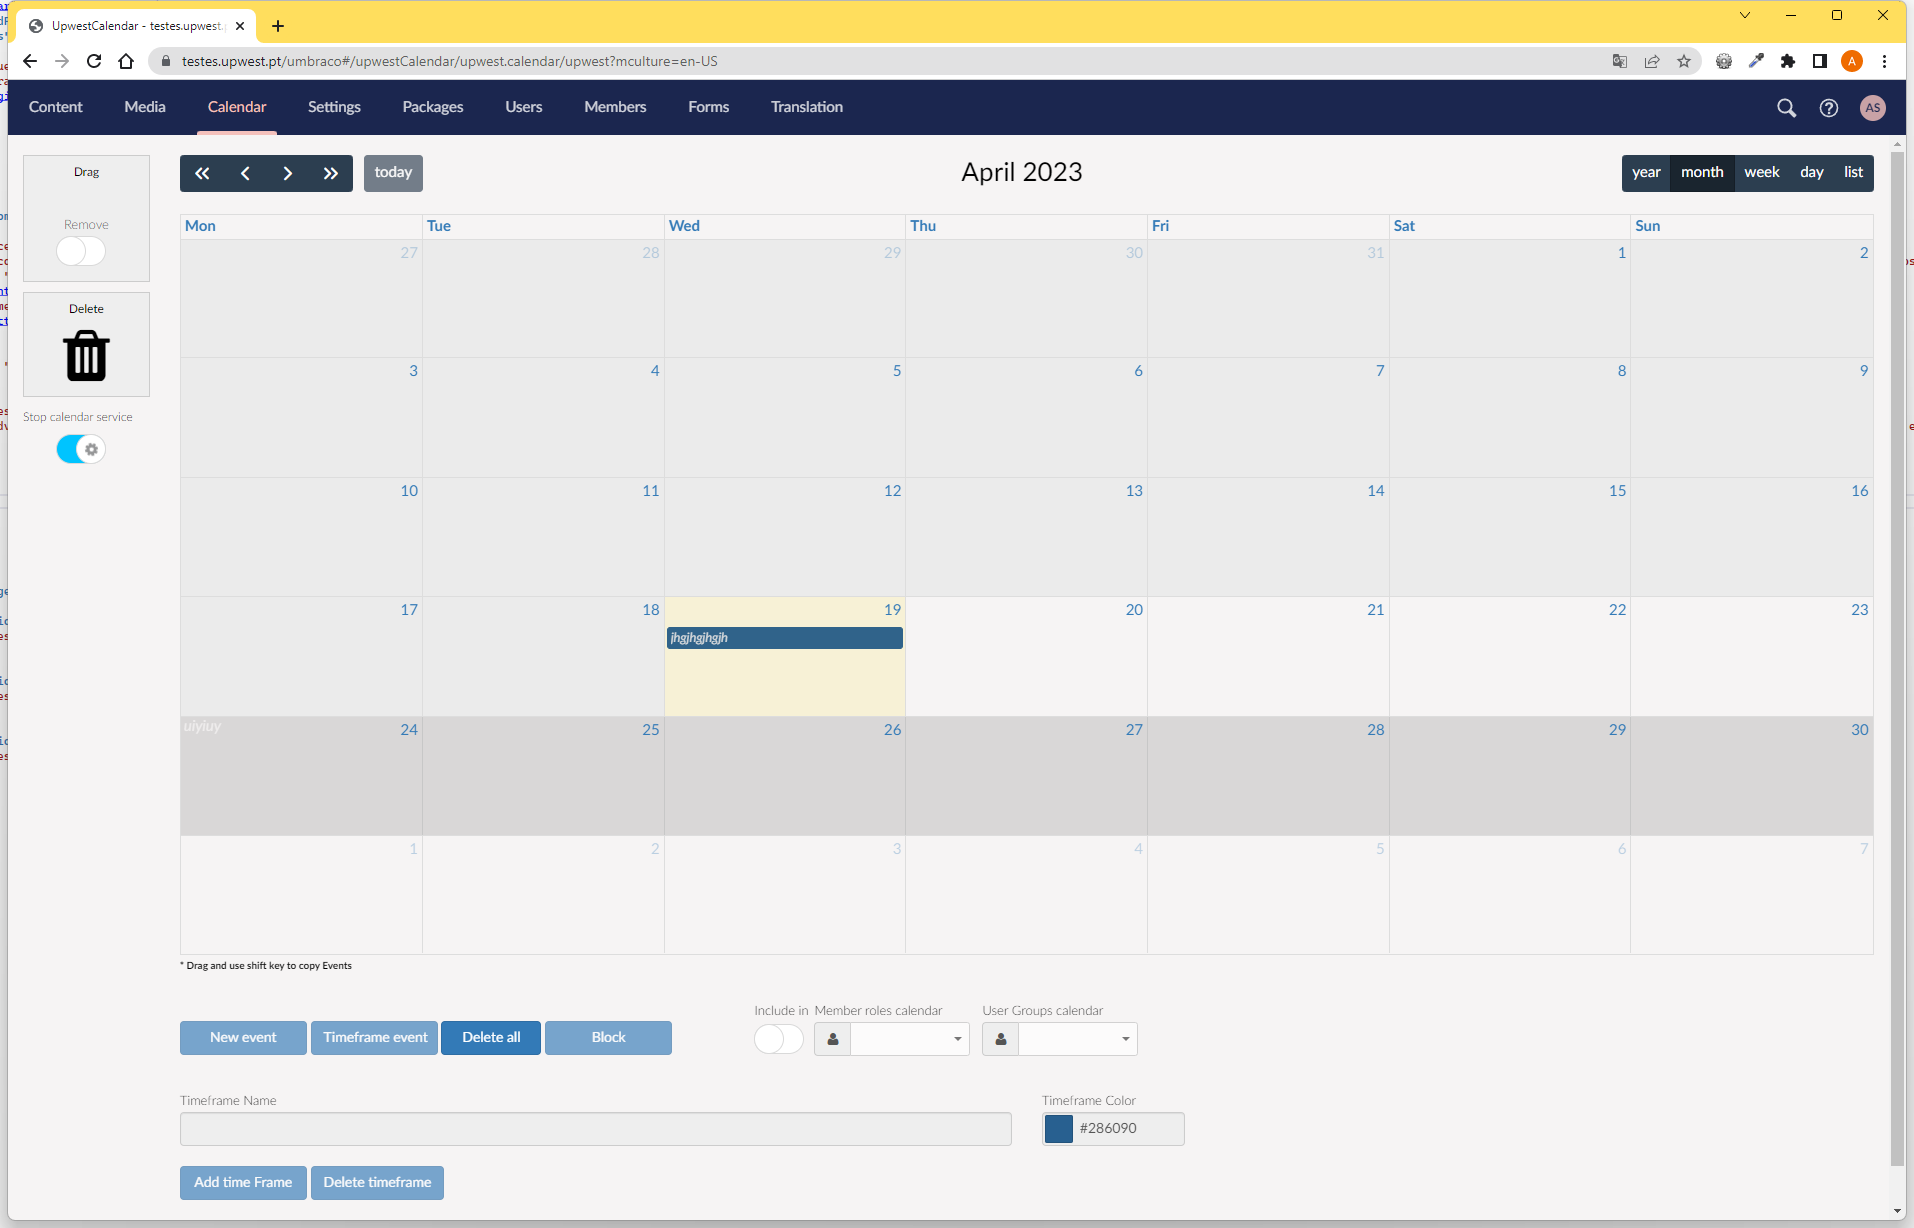Go to previous month arrow
The image size is (1914, 1228).
point(245,173)
